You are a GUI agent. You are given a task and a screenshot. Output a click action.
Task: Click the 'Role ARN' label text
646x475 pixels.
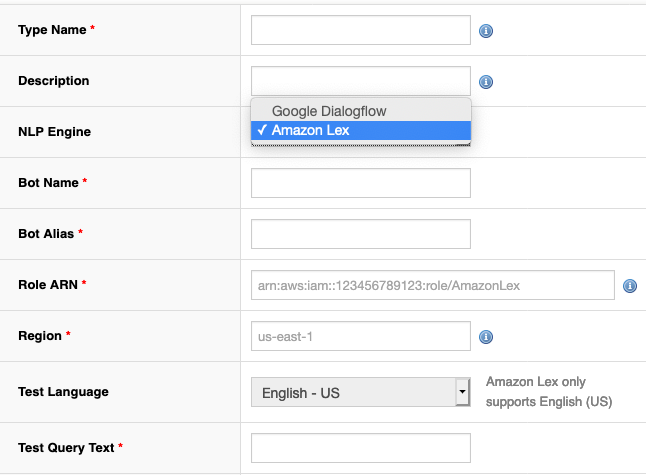(x=48, y=285)
